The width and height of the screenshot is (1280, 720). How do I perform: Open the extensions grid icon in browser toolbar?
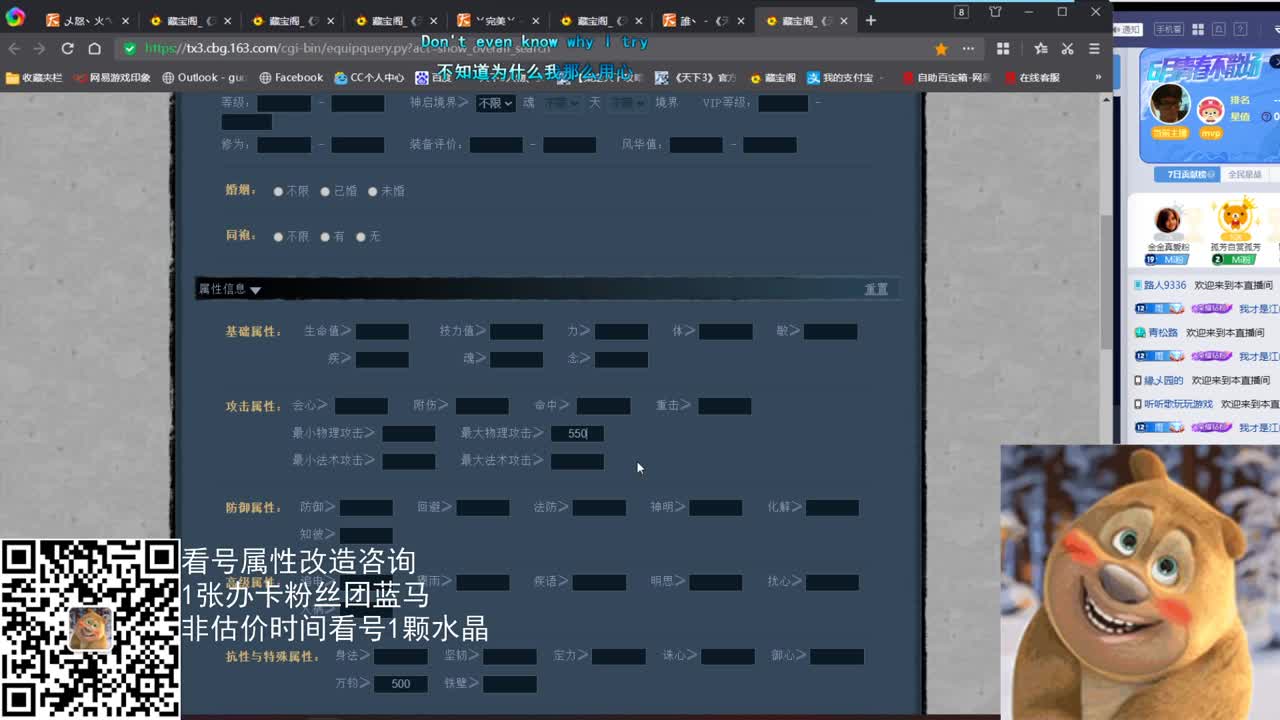[1003, 48]
